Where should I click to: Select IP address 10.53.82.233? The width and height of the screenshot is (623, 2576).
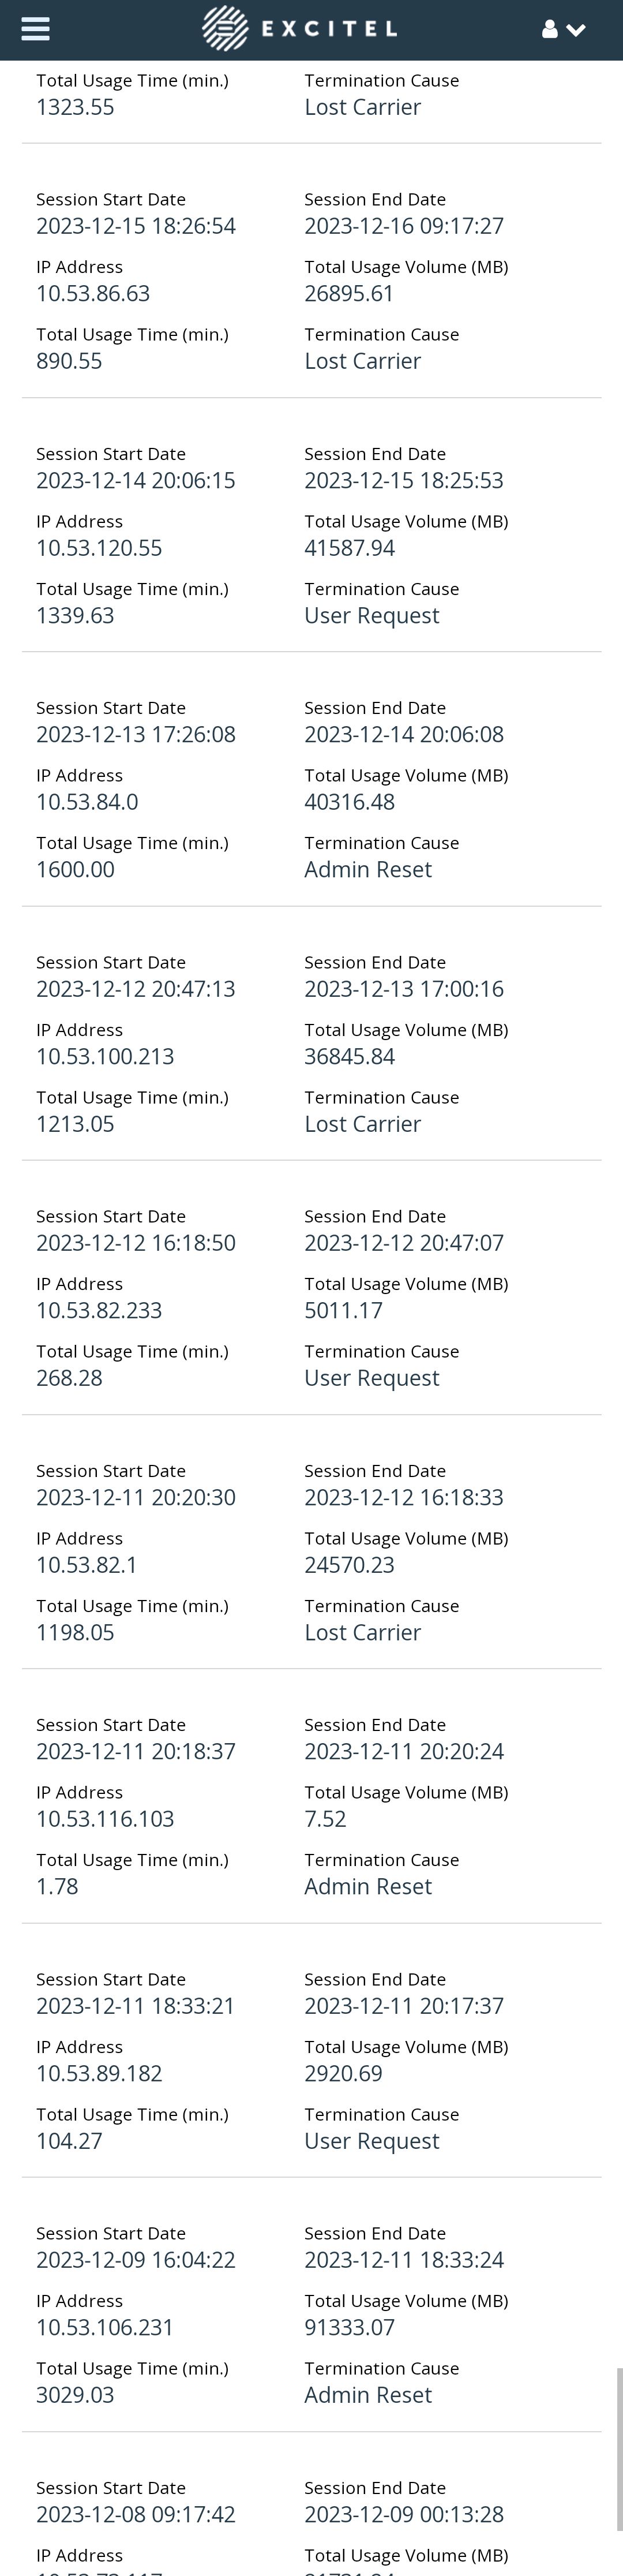99,1311
